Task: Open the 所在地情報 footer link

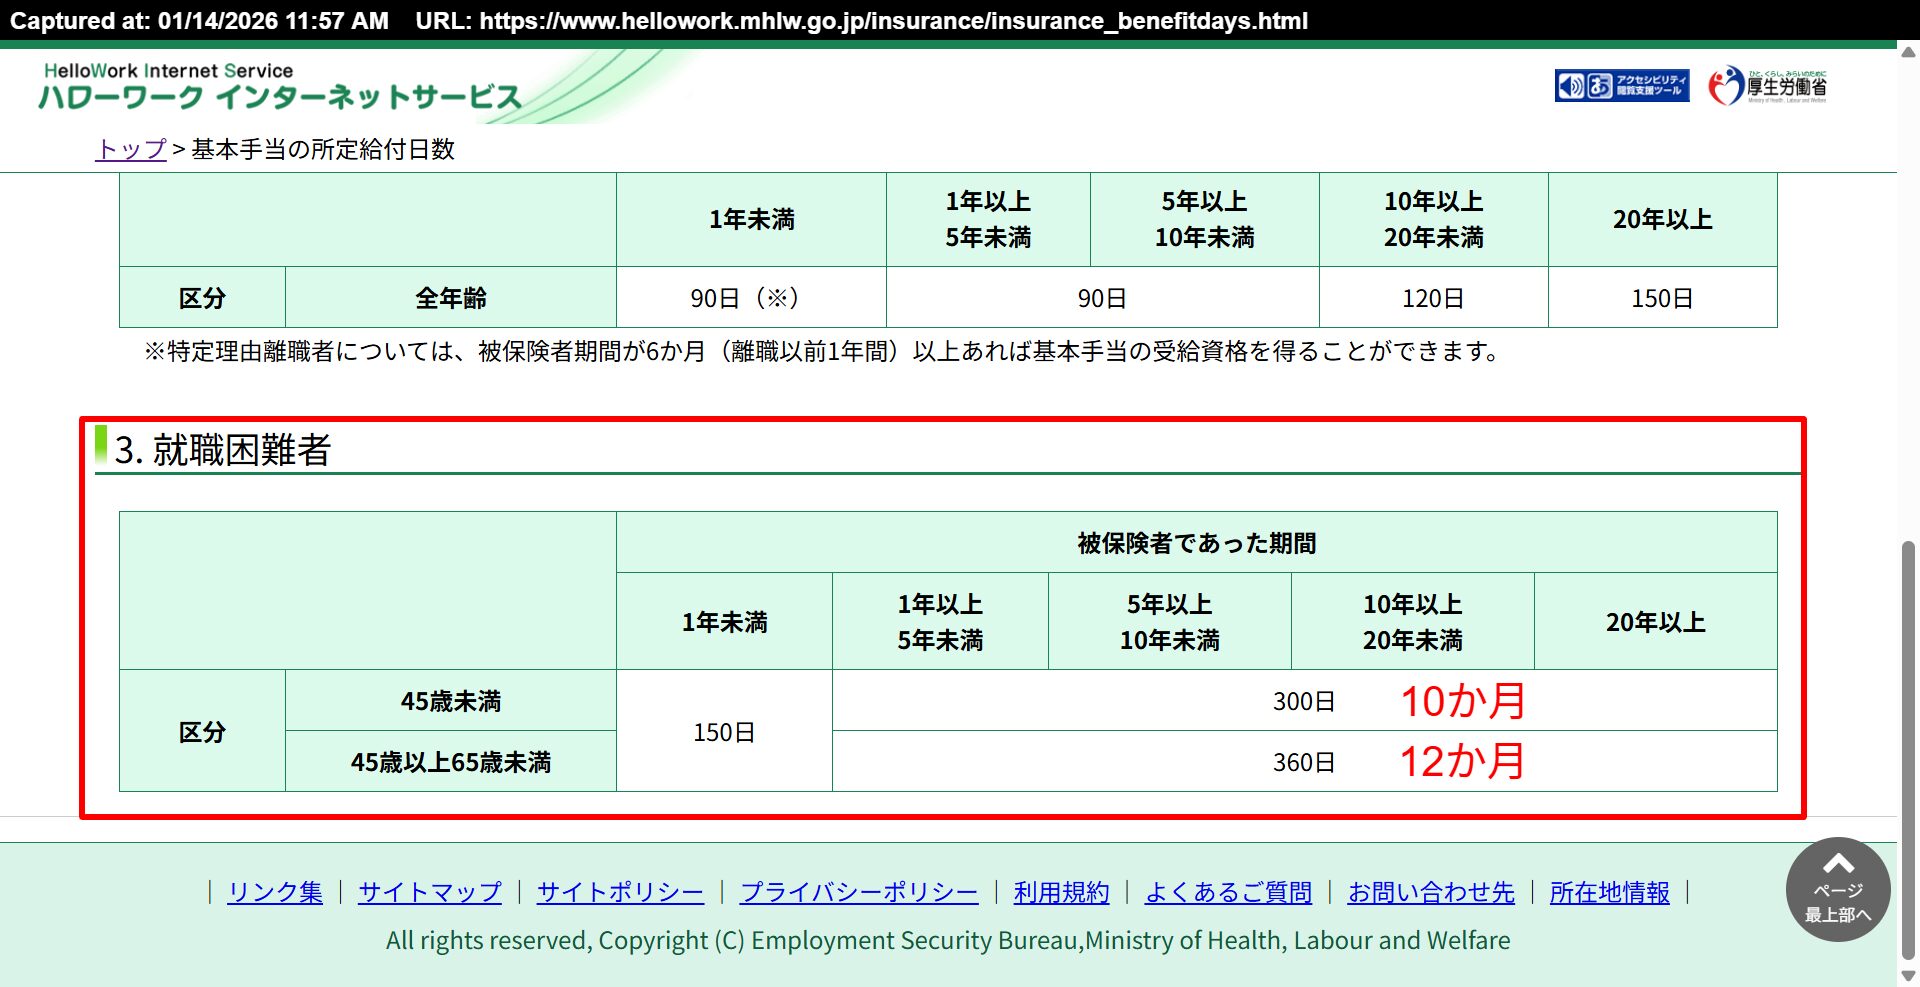Action: point(1609,892)
